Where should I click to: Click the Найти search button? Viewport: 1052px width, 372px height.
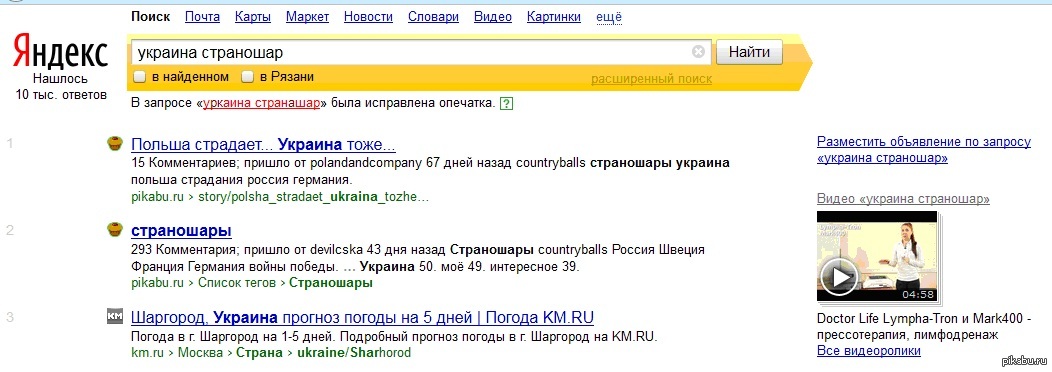click(x=749, y=52)
